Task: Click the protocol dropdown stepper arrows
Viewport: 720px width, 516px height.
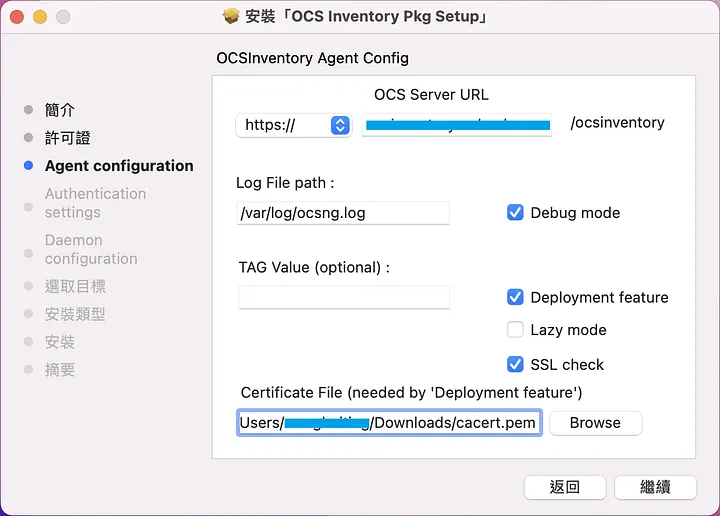Action: [x=340, y=125]
